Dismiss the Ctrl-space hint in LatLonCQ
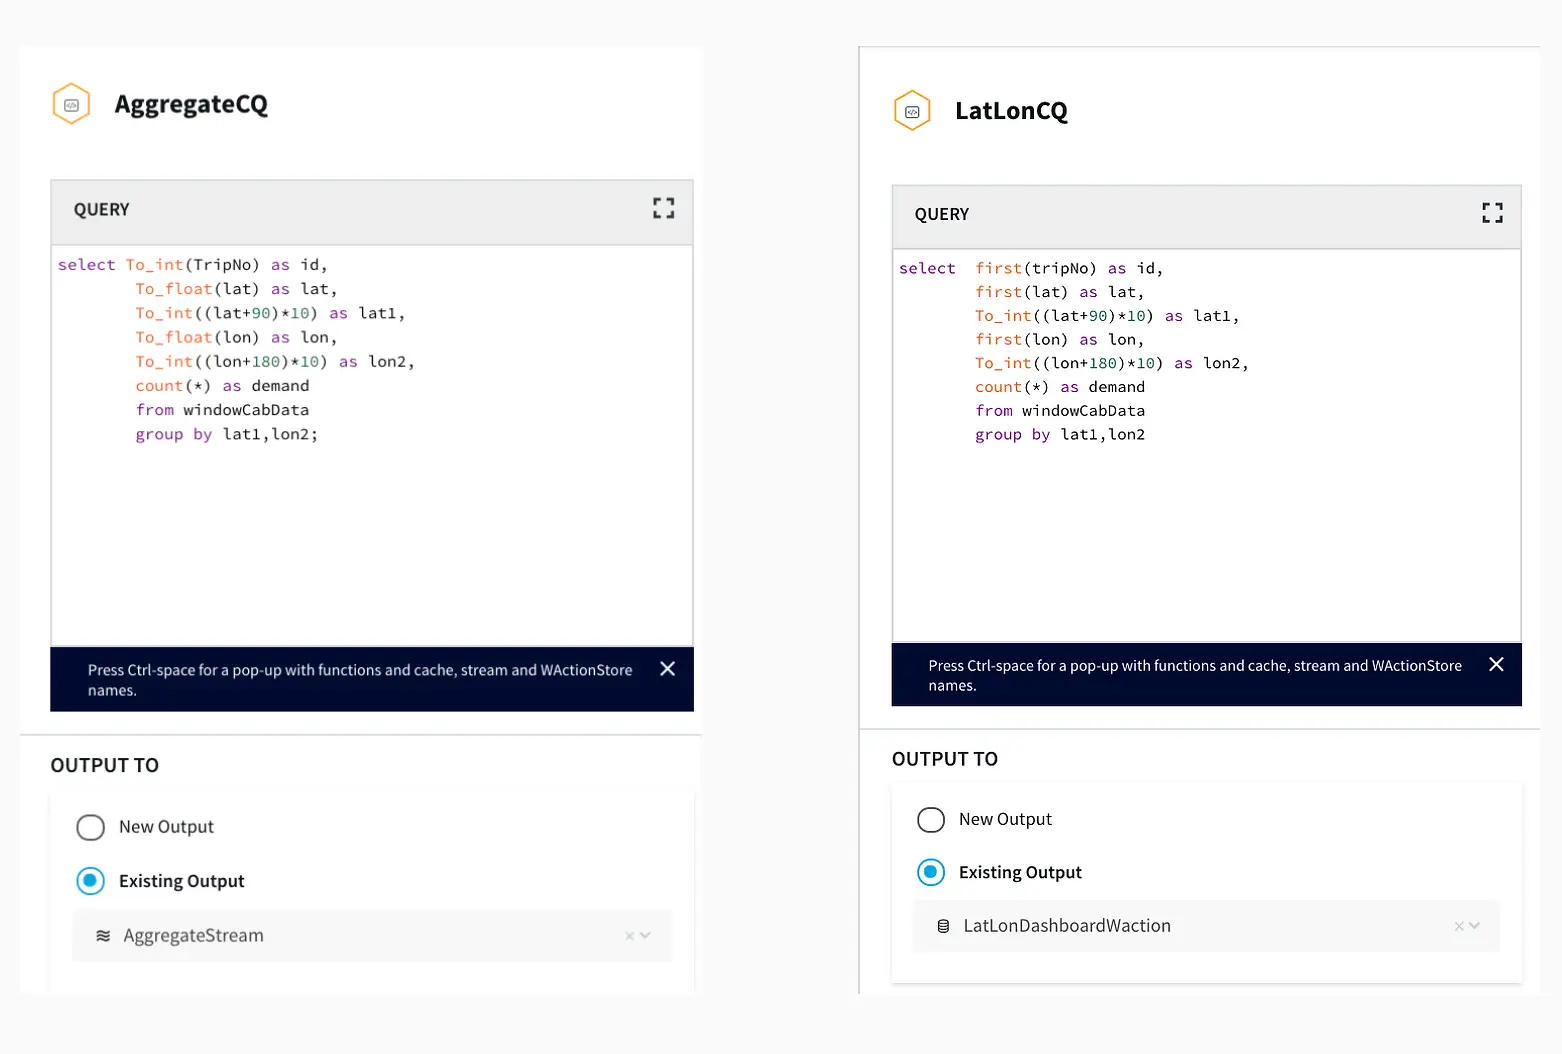 (x=1496, y=665)
